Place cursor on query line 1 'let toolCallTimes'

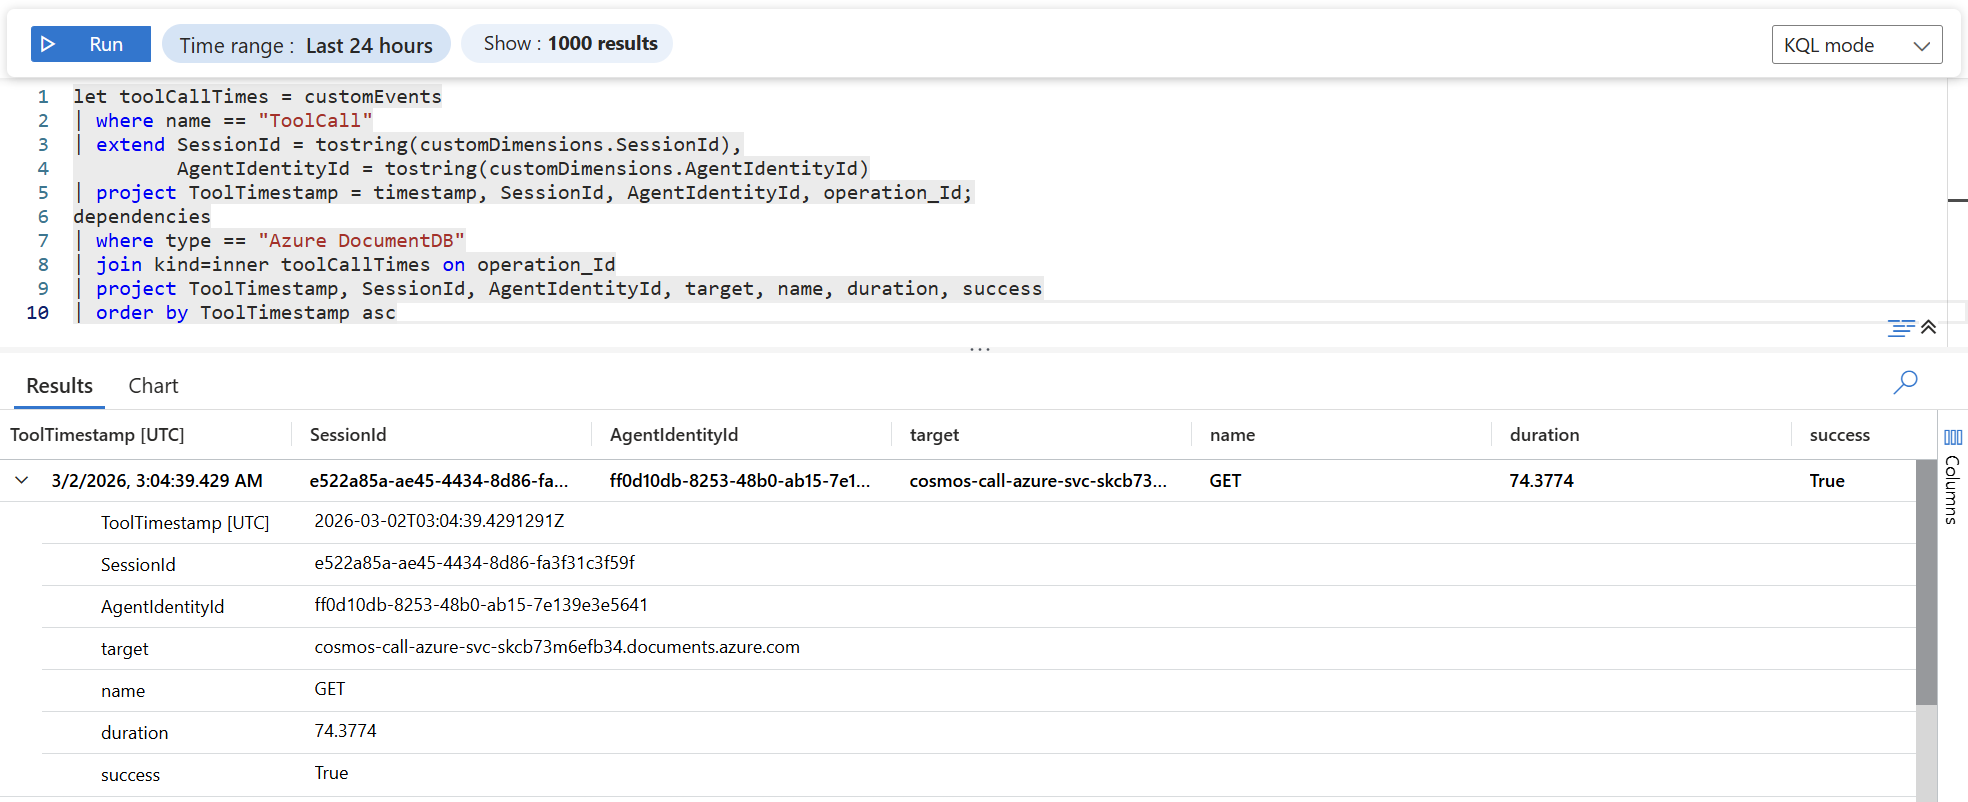point(257,97)
